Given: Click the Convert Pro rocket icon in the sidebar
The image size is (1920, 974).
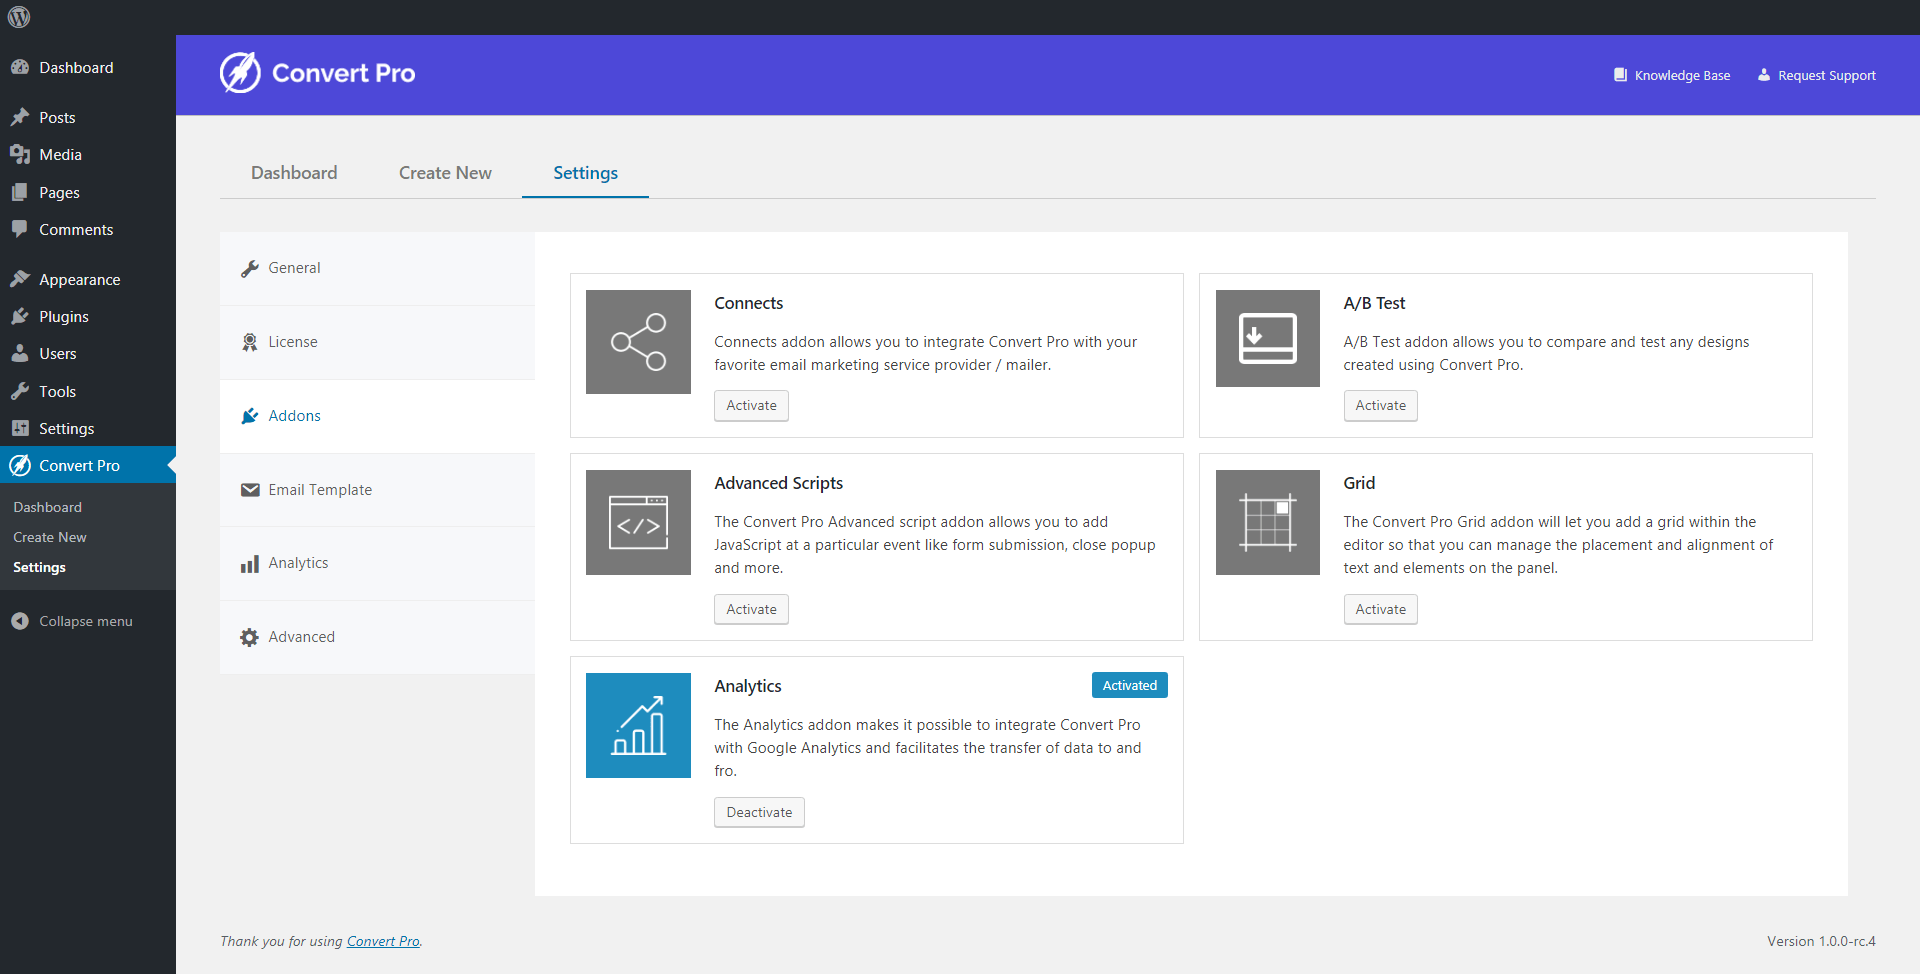Looking at the screenshot, I should [20, 465].
